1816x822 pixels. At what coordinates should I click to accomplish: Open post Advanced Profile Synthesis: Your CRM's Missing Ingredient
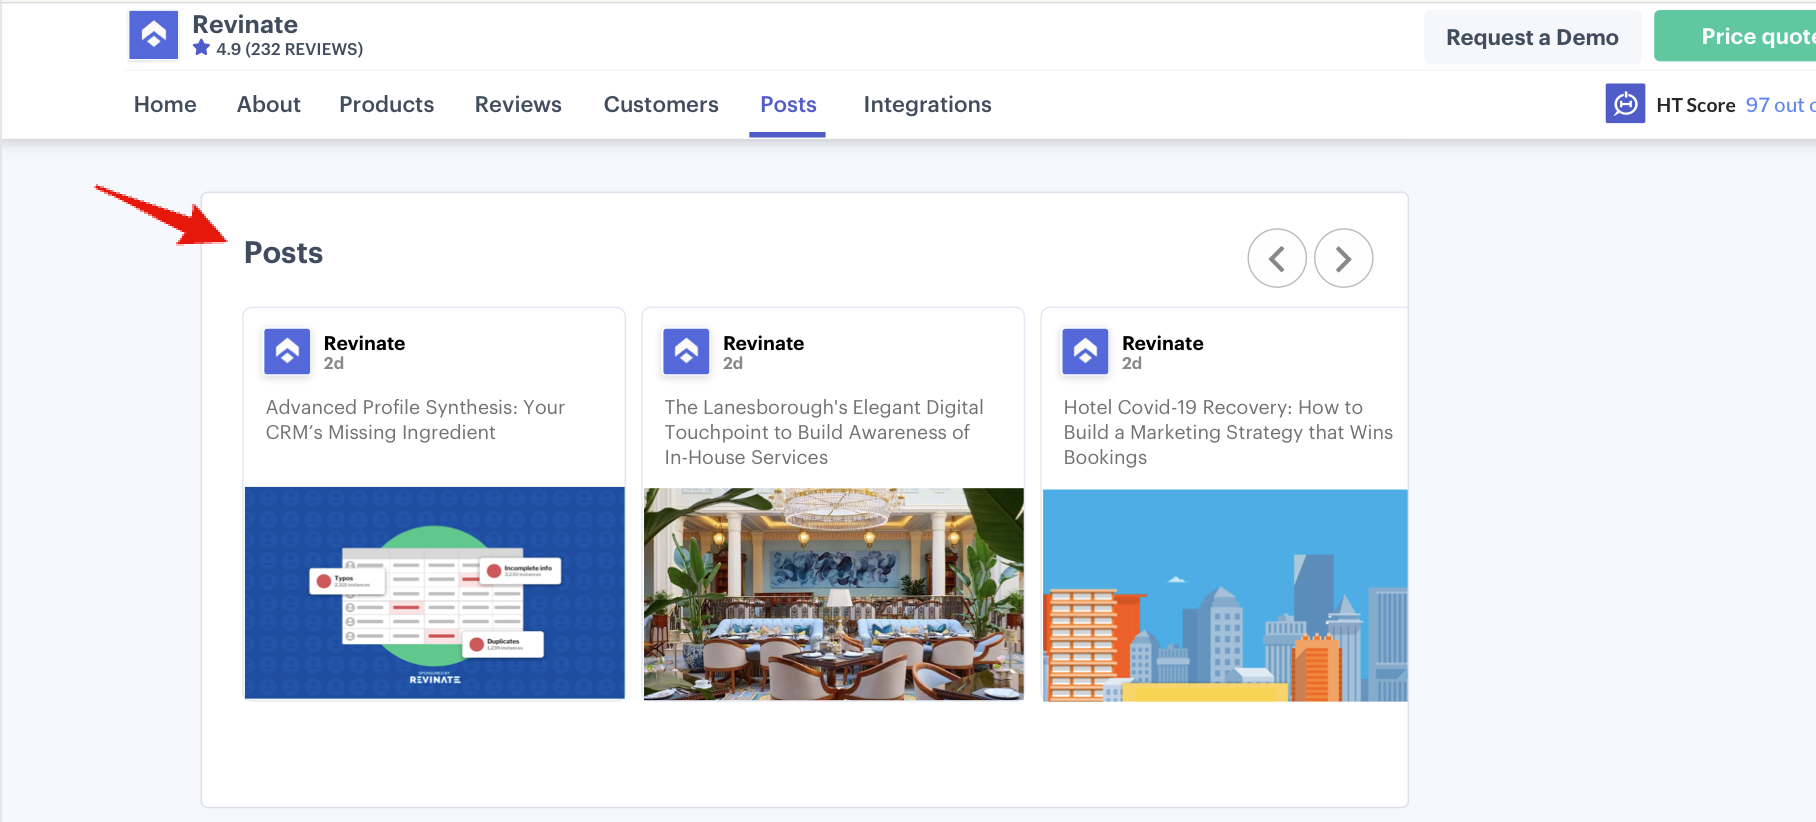tap(415, 420)
